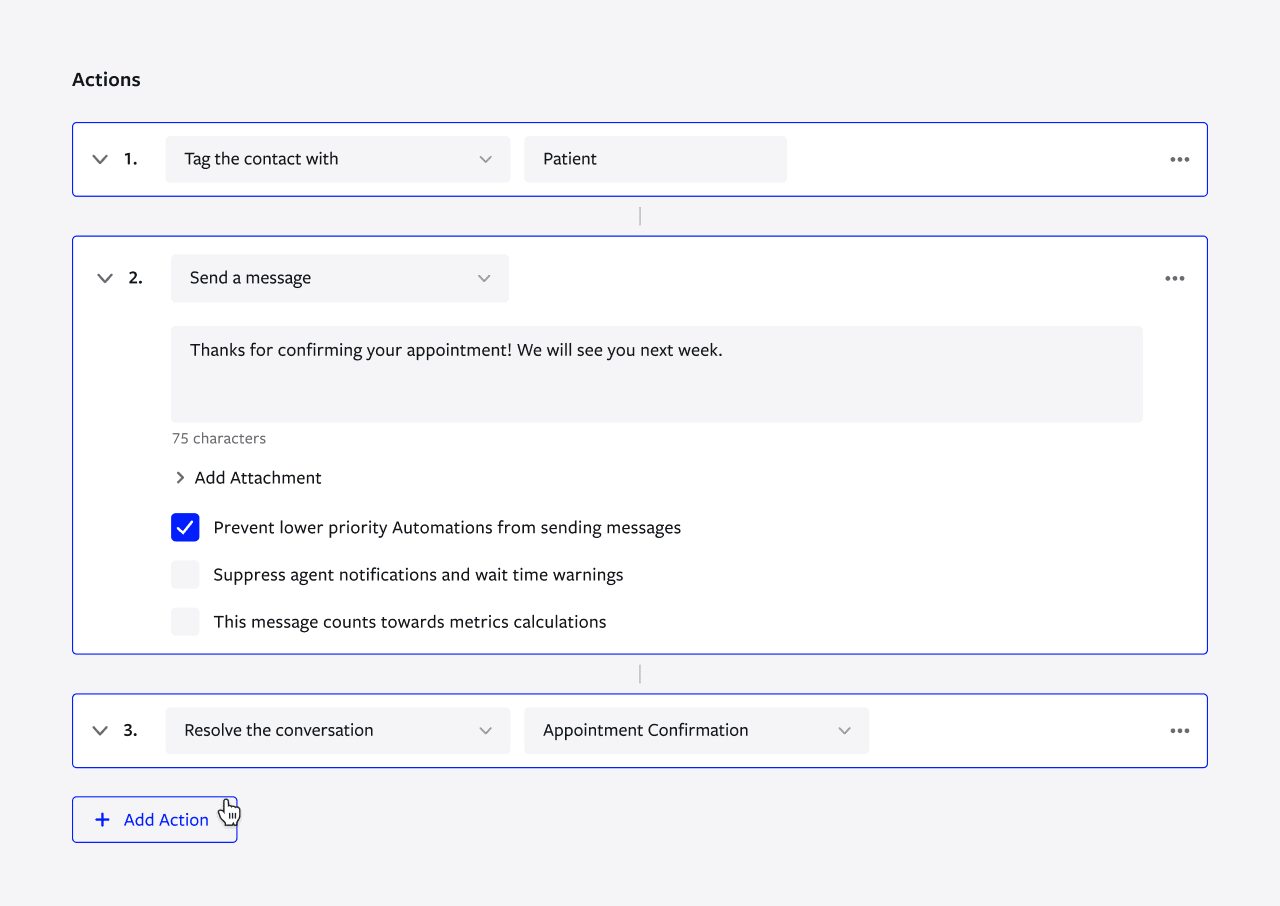Collapse action 2 Send a message

[105, 278]
